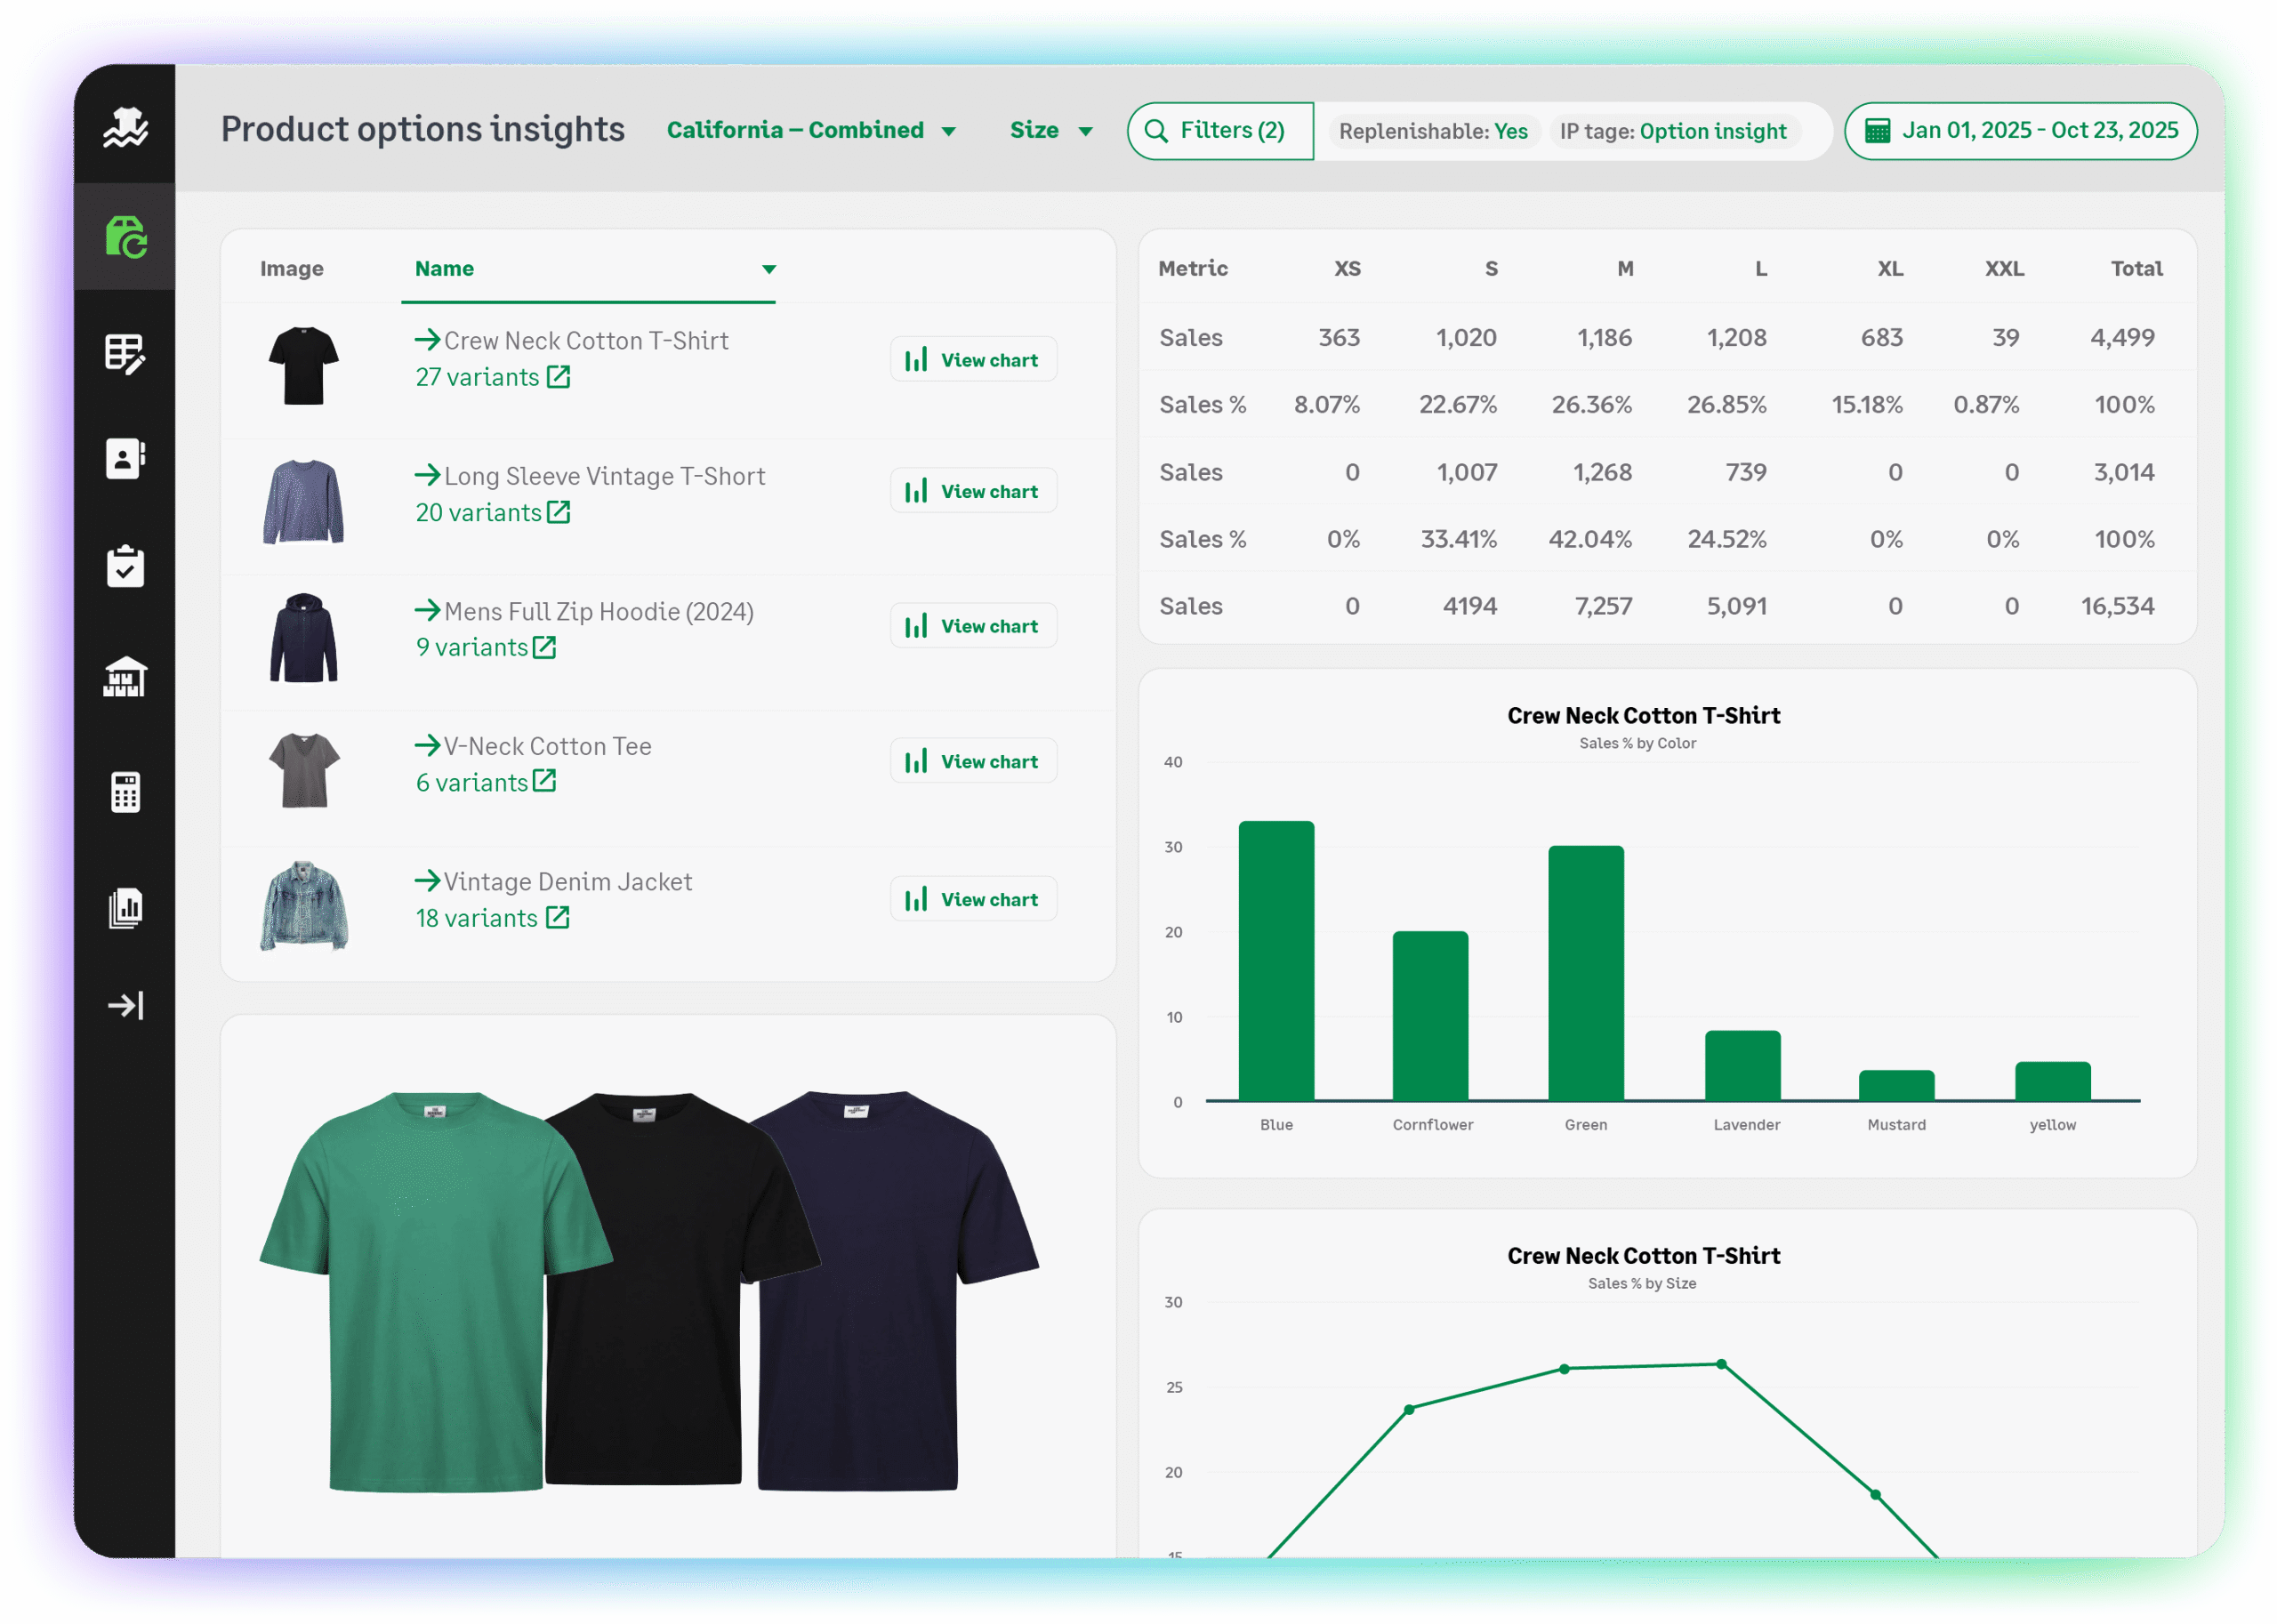Image resolution: width=2277 pixels, height=1624 pixels.
Task: View chart for Mens Full Zip Hoodie
Action: (973, 625)
